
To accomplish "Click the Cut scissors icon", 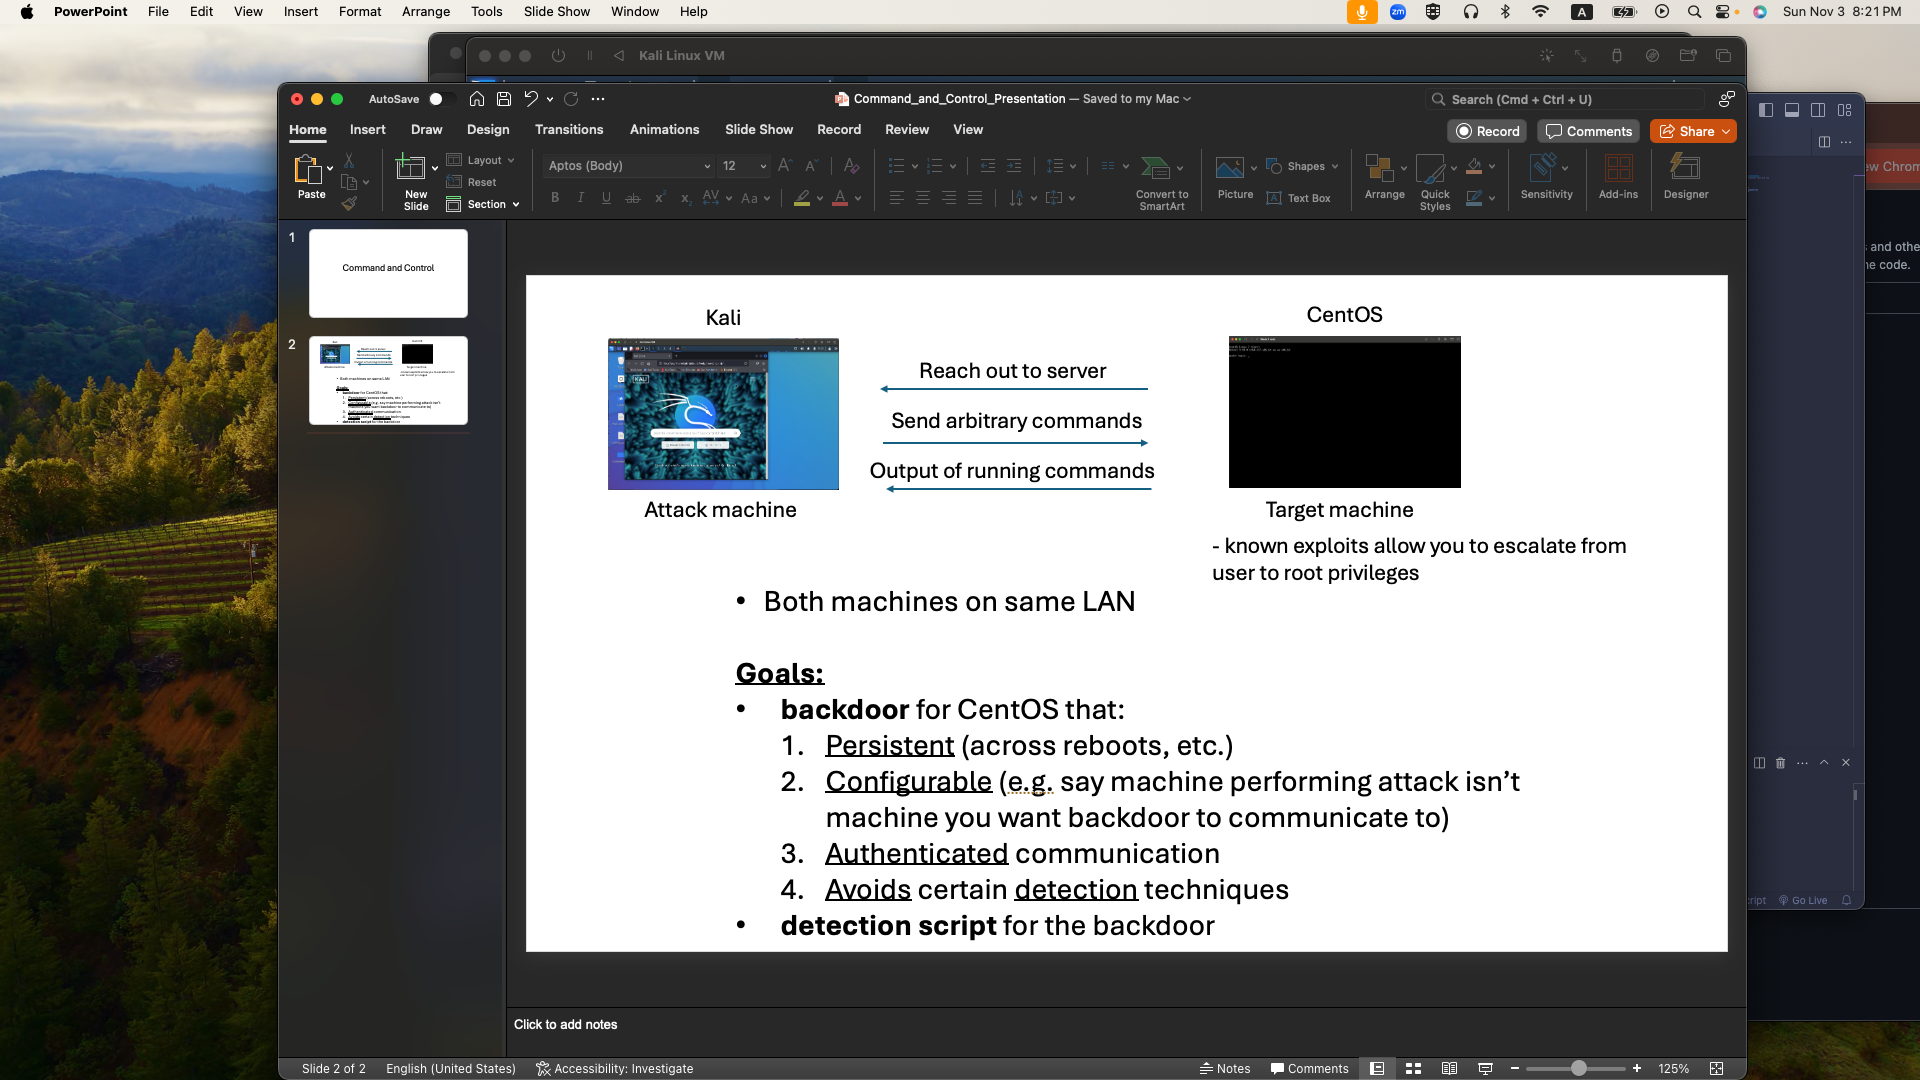I will (x=349, y=160).
